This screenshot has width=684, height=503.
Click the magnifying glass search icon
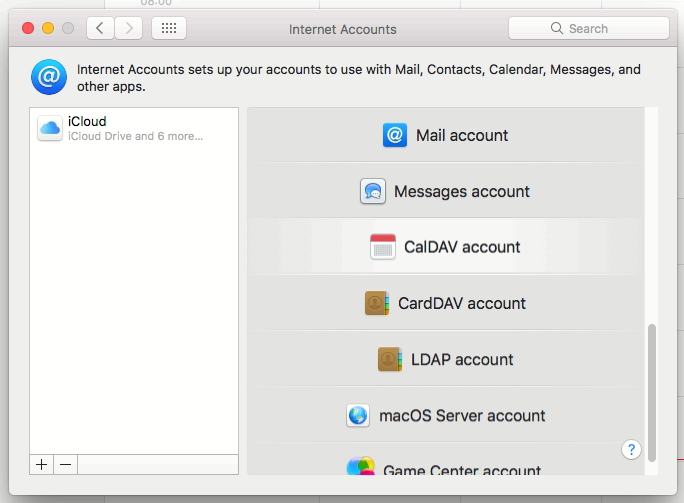coord(557,28)
